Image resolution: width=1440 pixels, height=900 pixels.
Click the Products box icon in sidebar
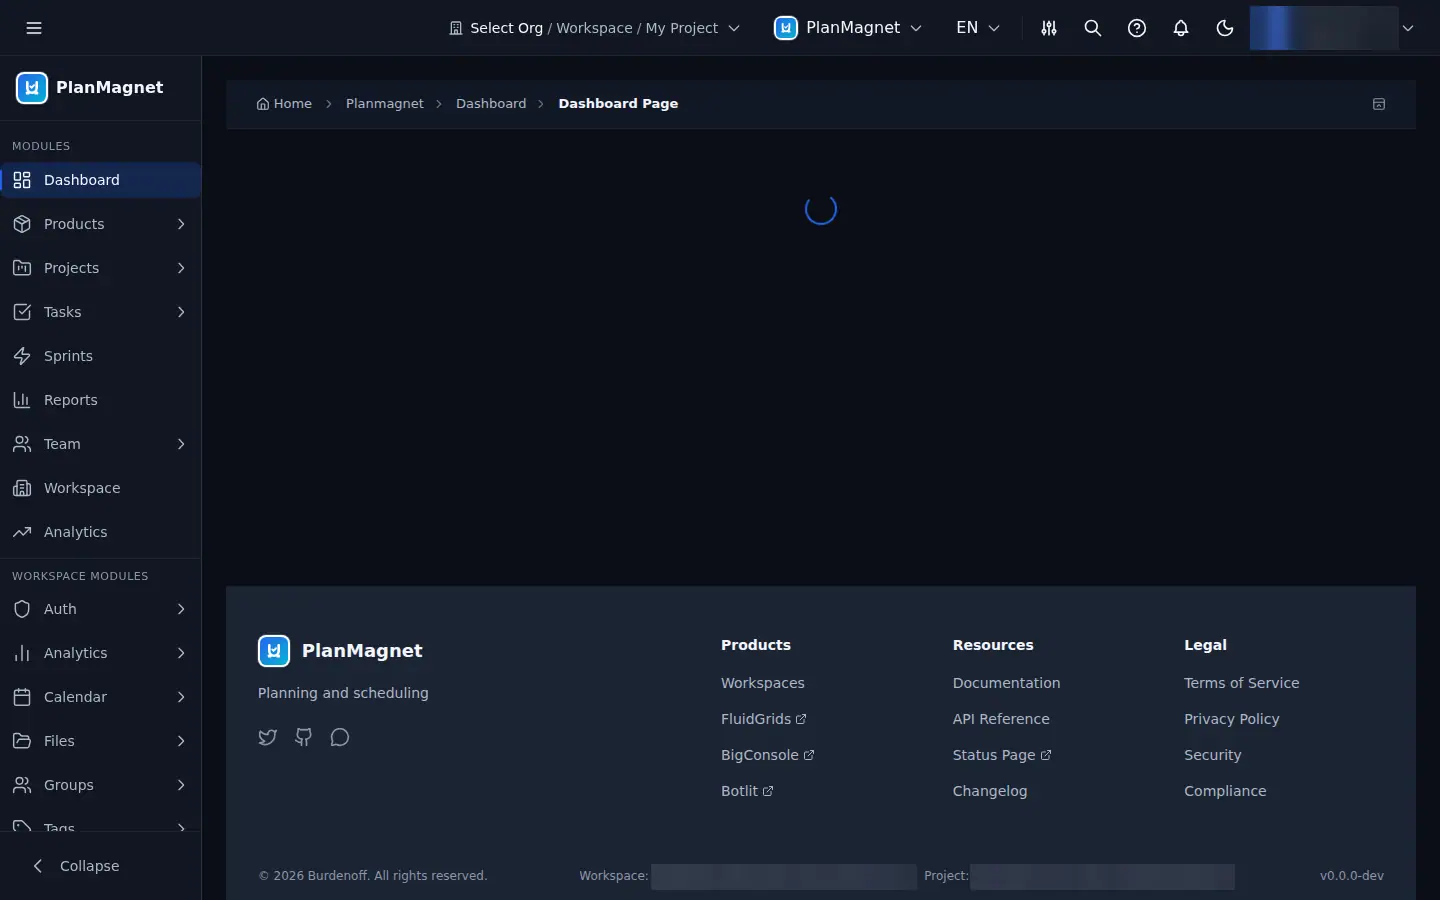click(22, 224)
